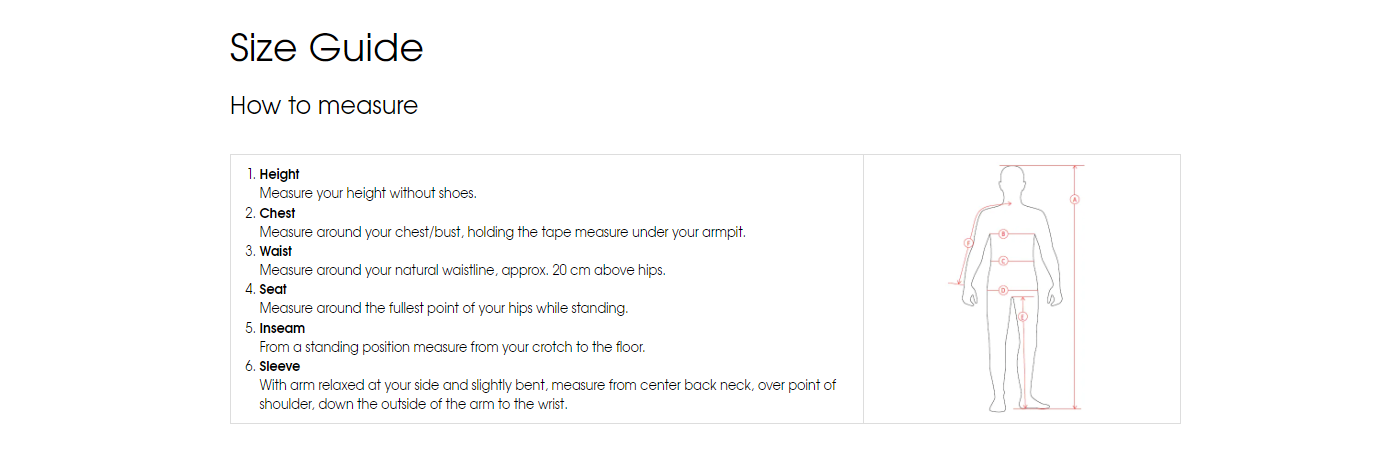The width and height of the screenshot is (1396, 450).
Task: Click the height marker A on diagram
Action: coord(1075,199)
